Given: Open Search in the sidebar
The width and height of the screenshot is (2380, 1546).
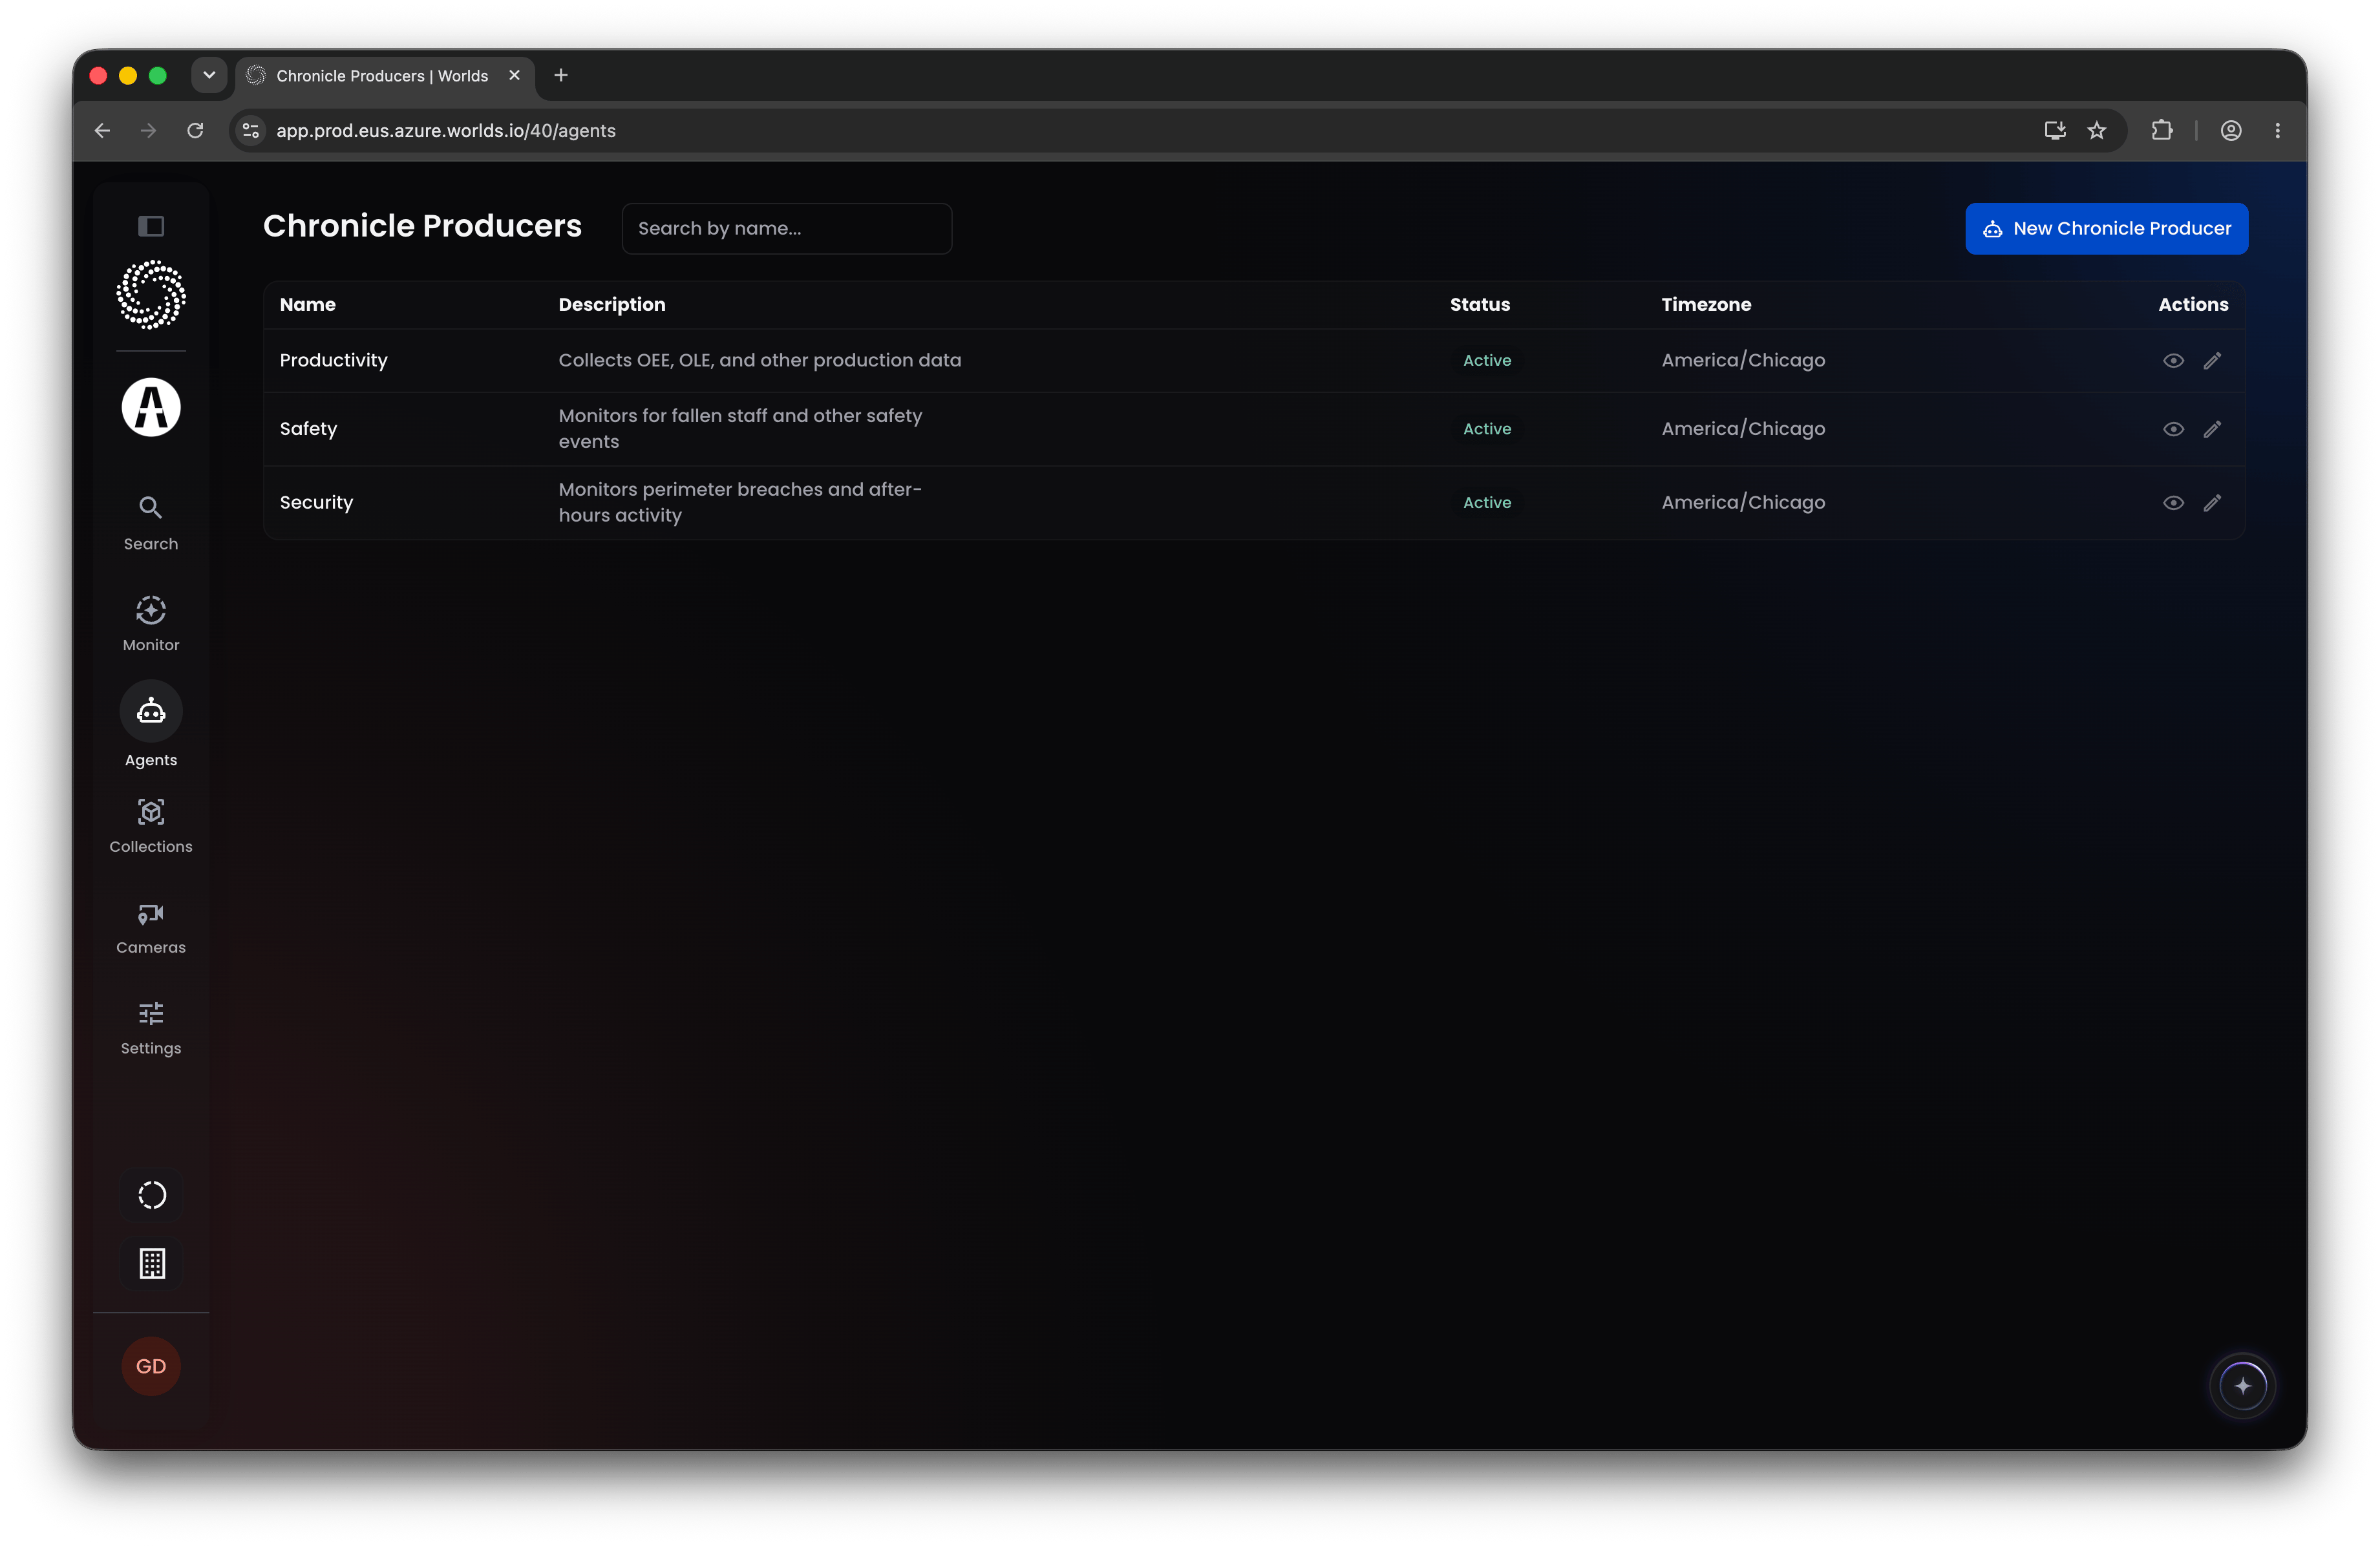Looking at the screenshot, I should (151, 523).
